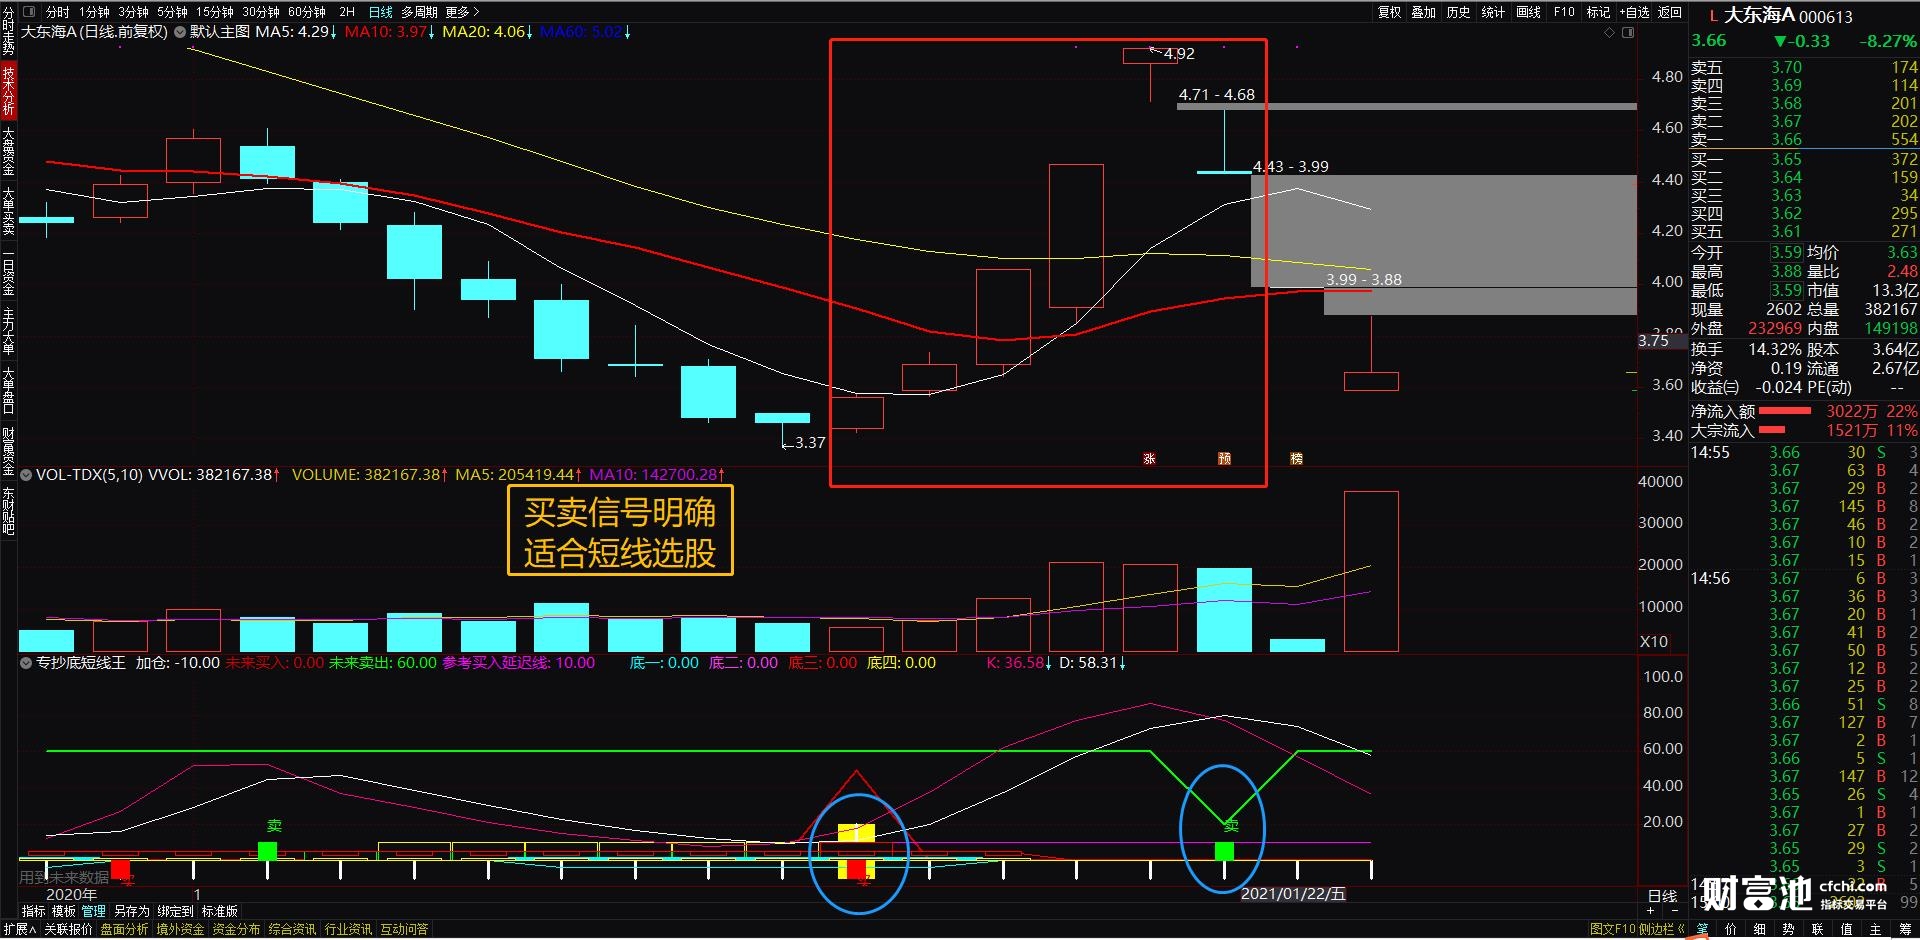Open the 技术分析 left sidebar tab
1920x940 pixels.
8,91
